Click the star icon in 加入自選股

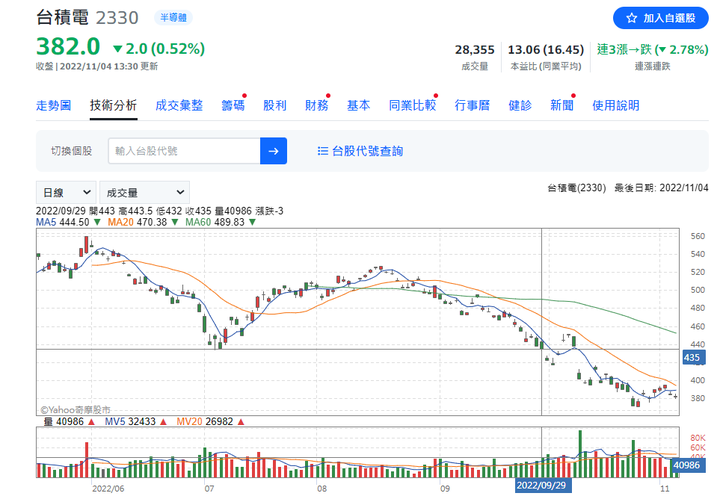pyautogui.click(x=631, y=18)
